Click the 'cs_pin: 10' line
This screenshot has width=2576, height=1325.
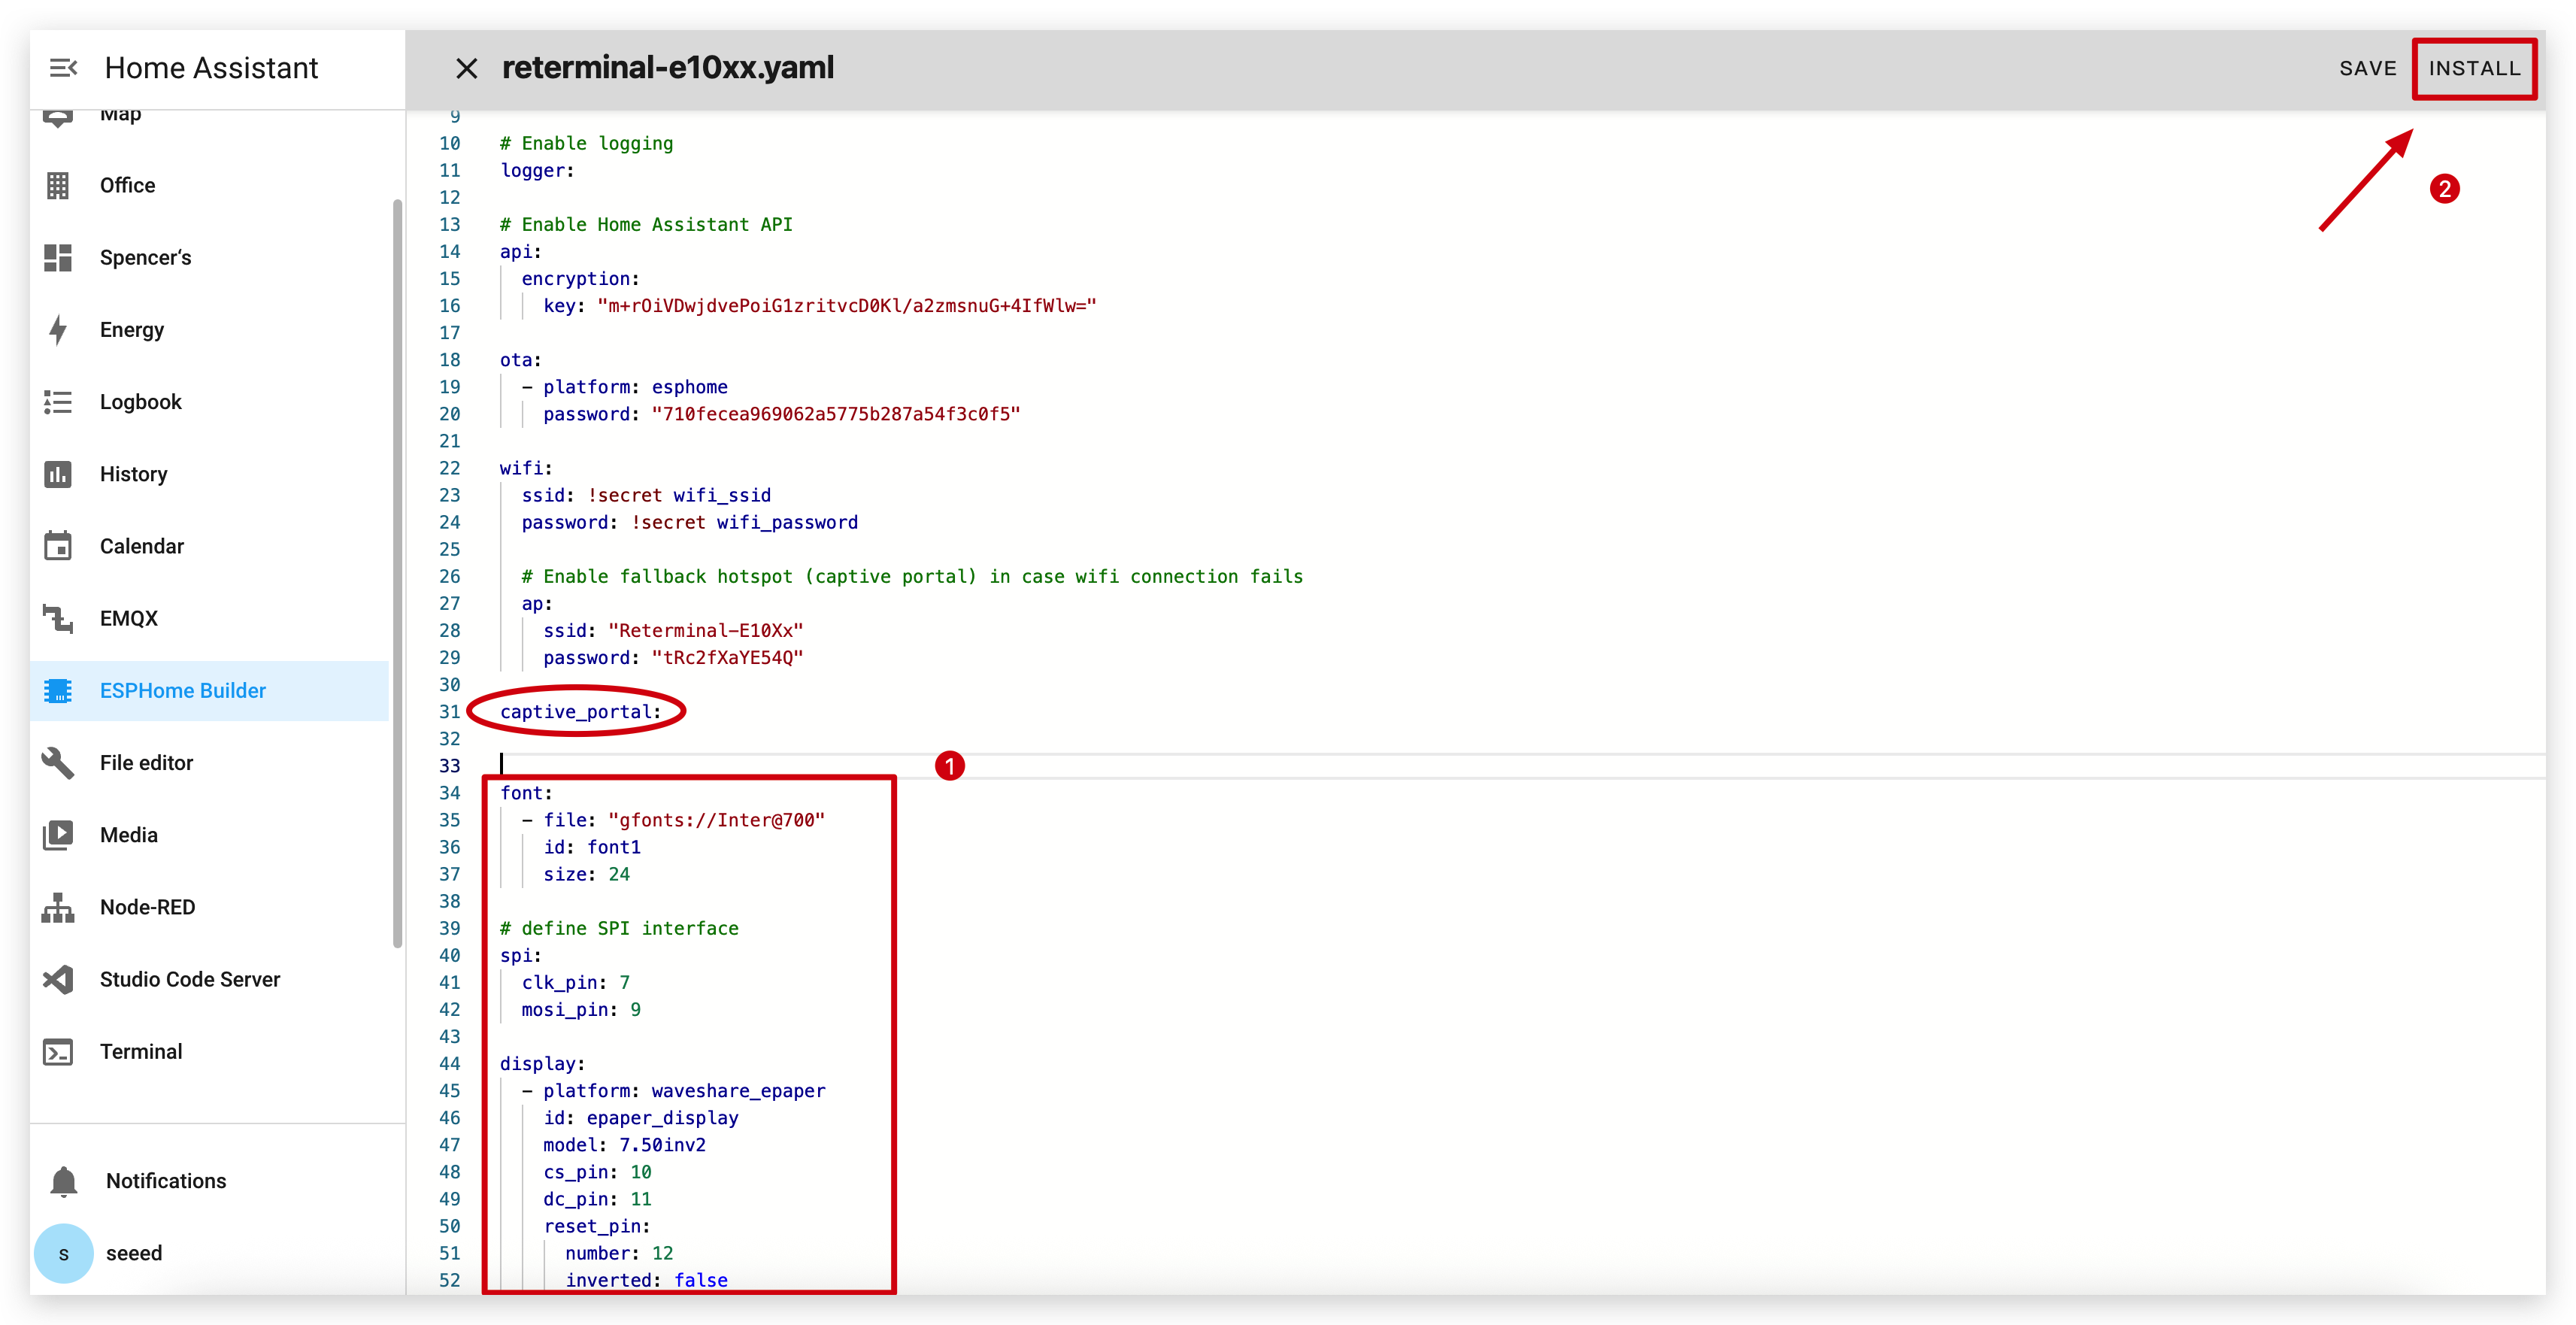(597, 1172)
